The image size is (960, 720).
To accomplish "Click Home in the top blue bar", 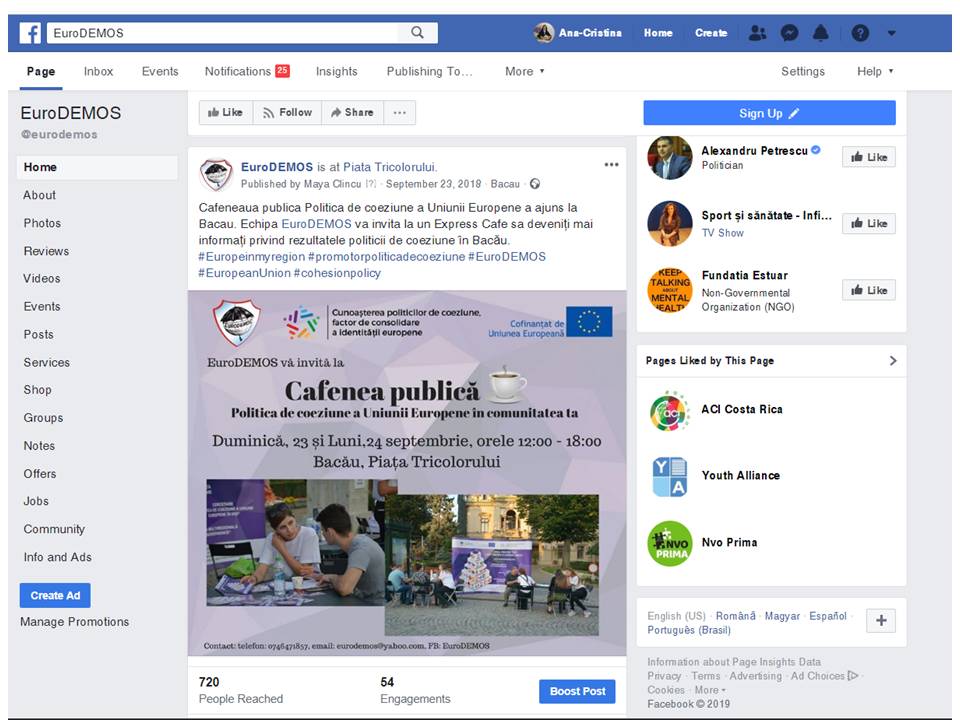I will pos(658,33).
